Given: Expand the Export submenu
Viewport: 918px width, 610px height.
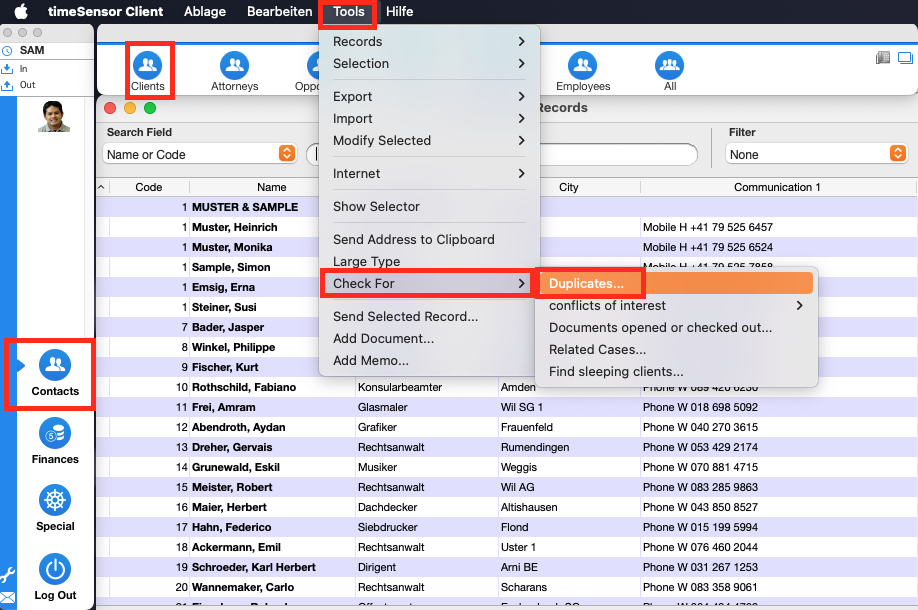Looking at the screenshot, I should point(429,97).
